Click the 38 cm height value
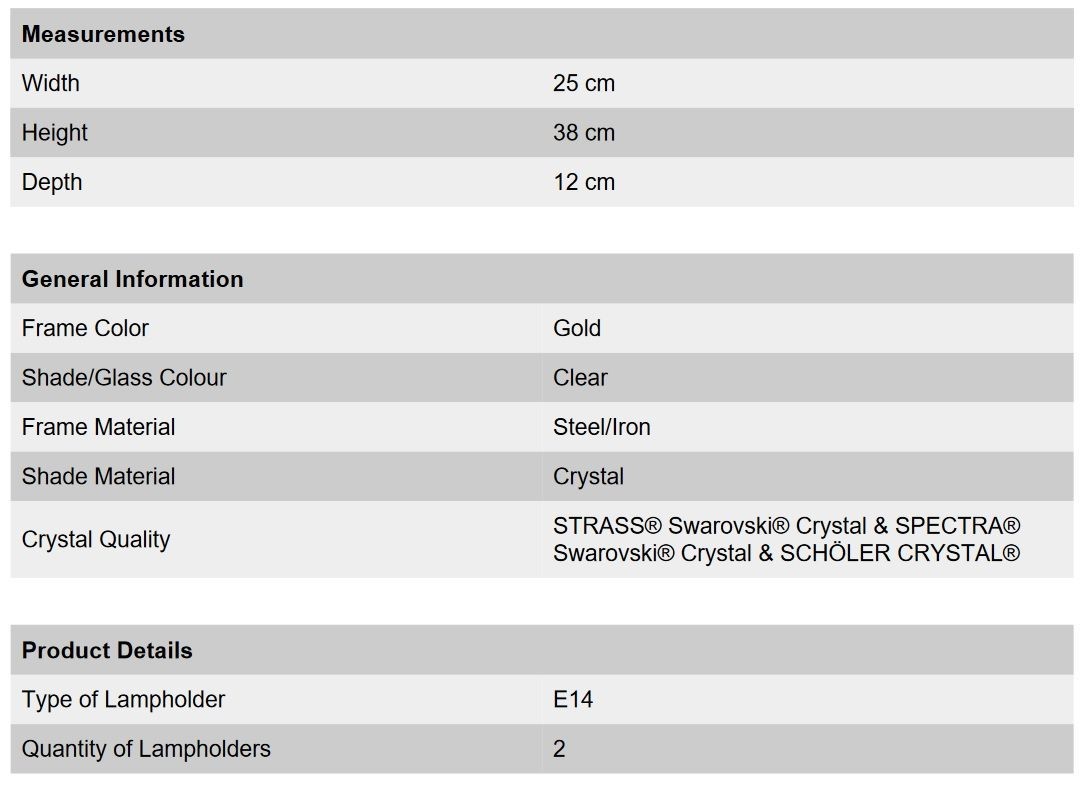Image resolution: width=1081 pixels, height=792 pixels. (x=583, y=132)
